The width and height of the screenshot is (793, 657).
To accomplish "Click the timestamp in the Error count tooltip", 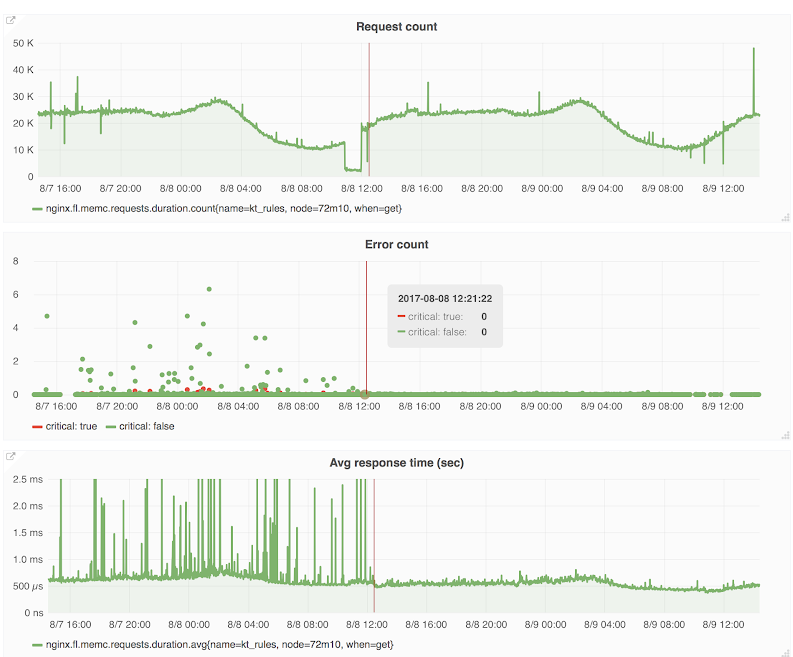I will point(444,298).
